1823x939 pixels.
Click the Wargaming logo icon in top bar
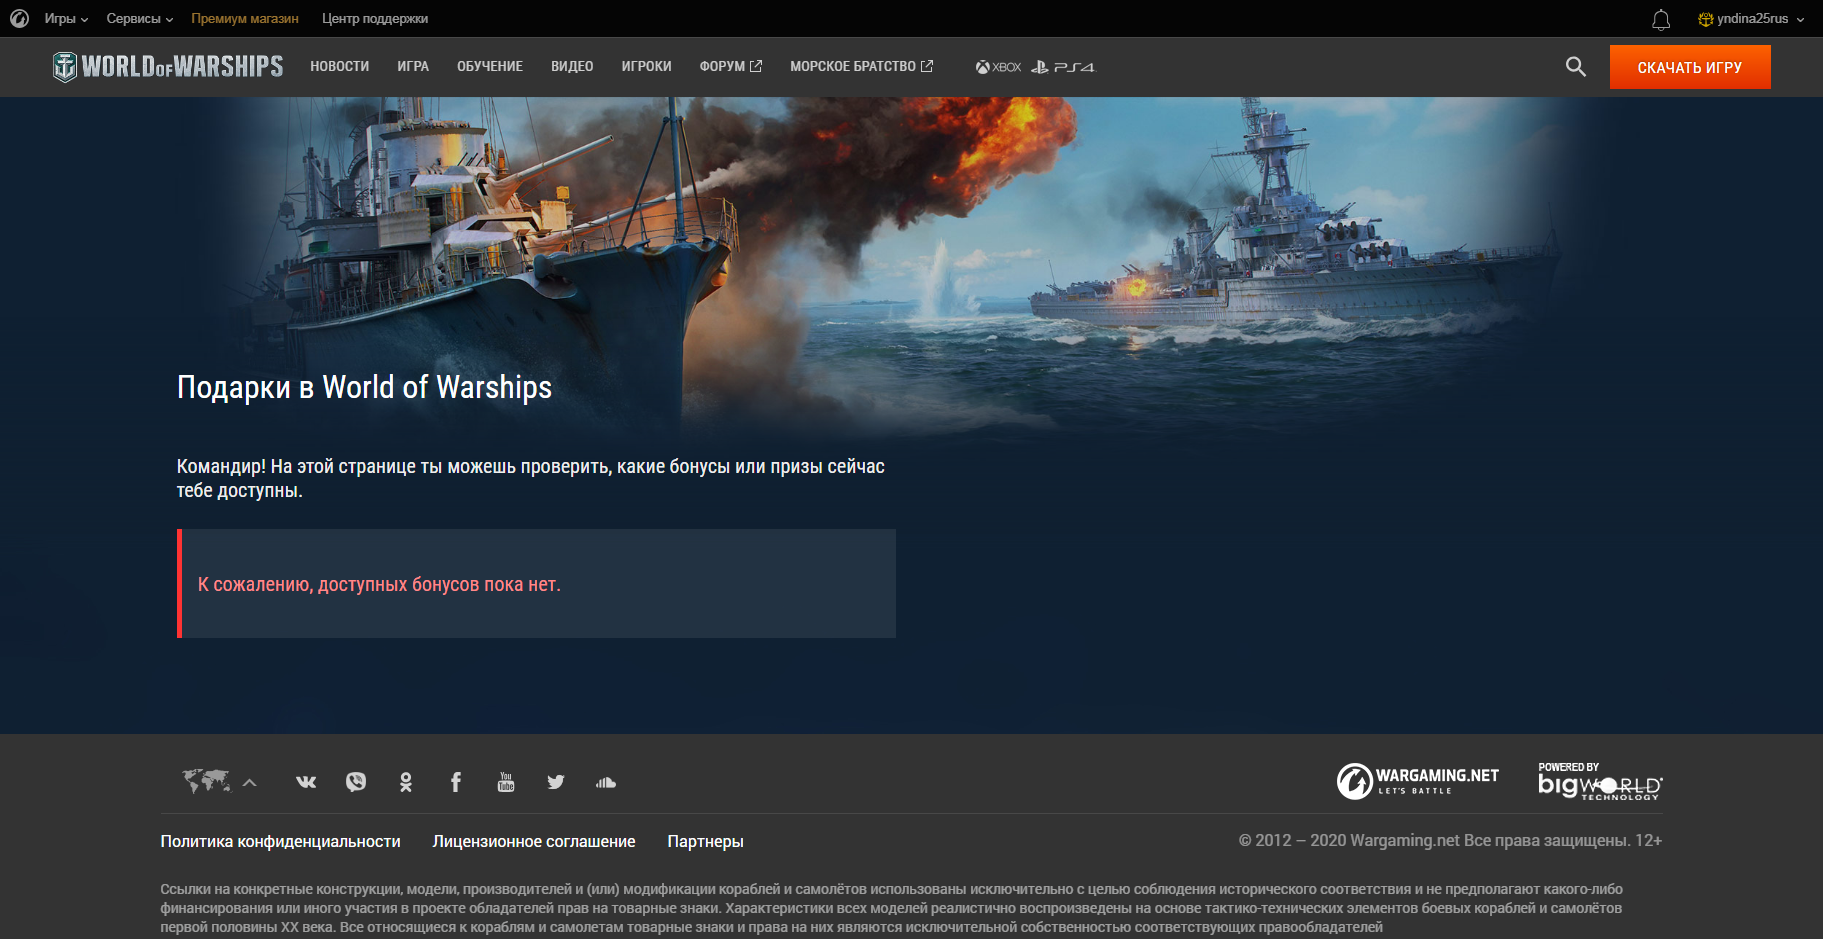(19, 18)
